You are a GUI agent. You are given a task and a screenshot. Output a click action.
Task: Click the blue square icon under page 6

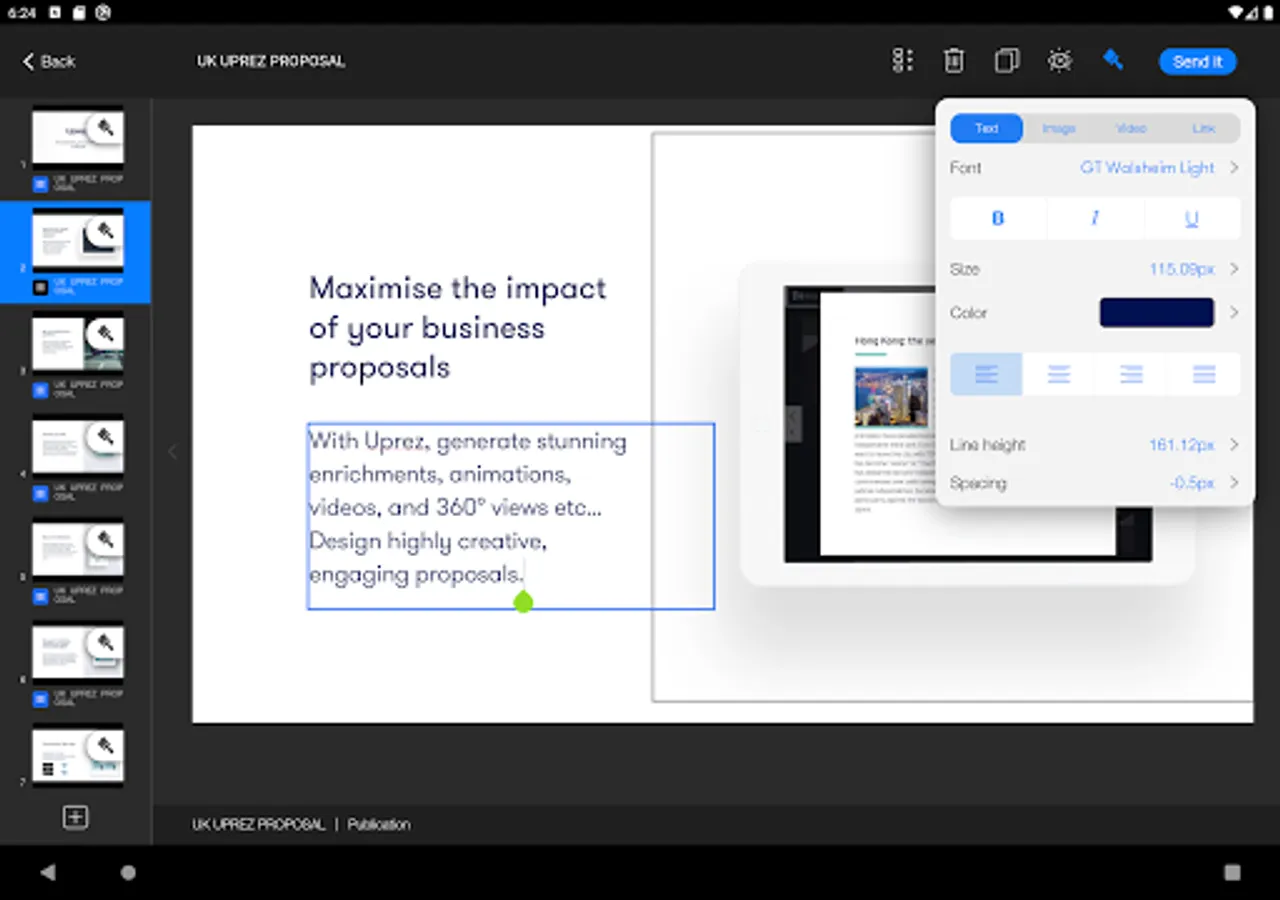pyautogui.click(x=40, y=699)
